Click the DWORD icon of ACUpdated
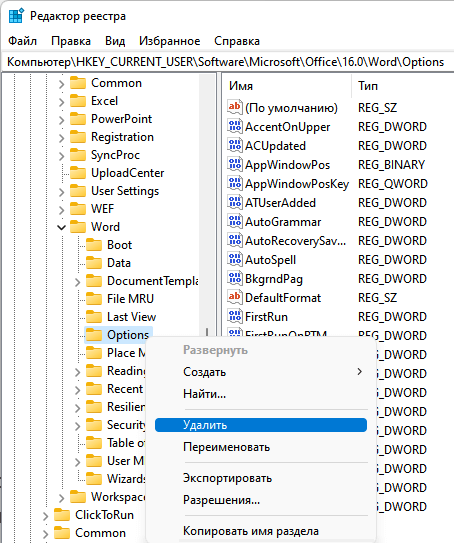 pyautogui.click(x=234, y=145)
